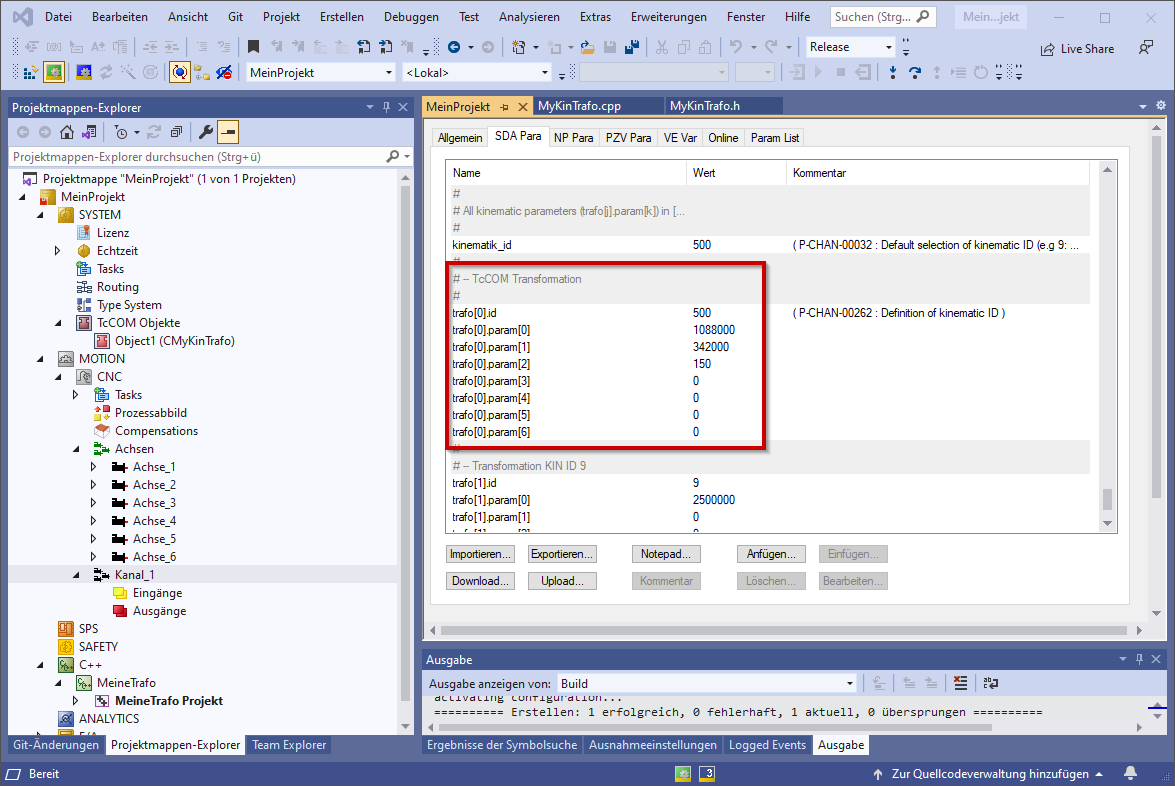Select Object1 (CMyKinTrafo) in the tree
Screen dimensions: 1175x786
pyautogui.click(x=175, y=341)
